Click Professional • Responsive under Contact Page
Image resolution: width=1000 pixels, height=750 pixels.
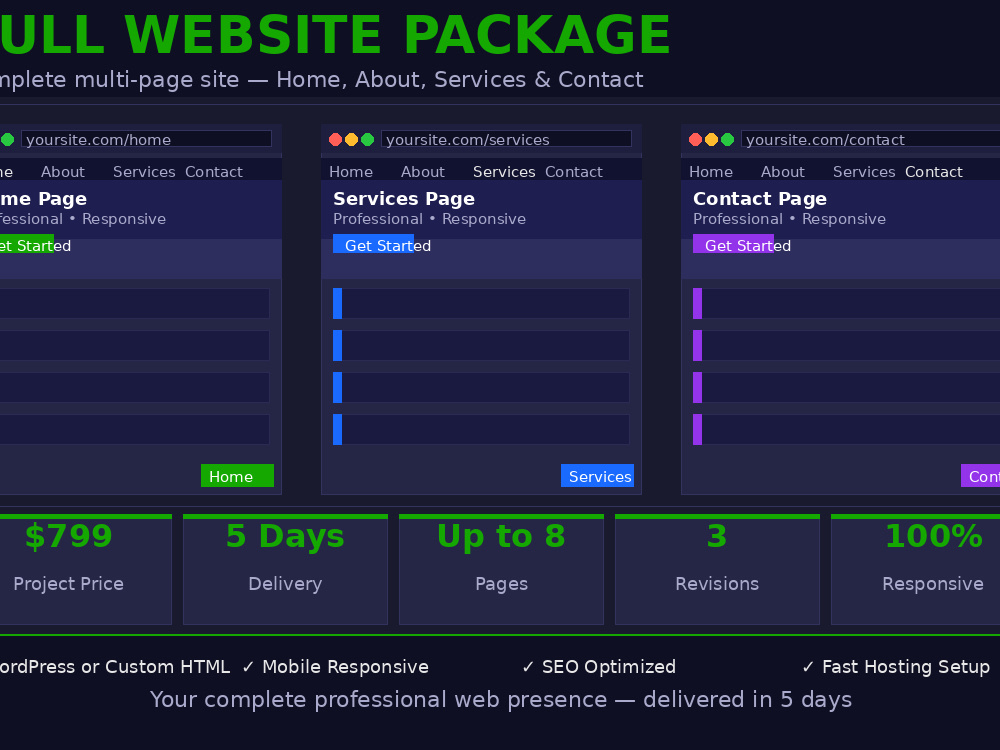tap(790, 219)
